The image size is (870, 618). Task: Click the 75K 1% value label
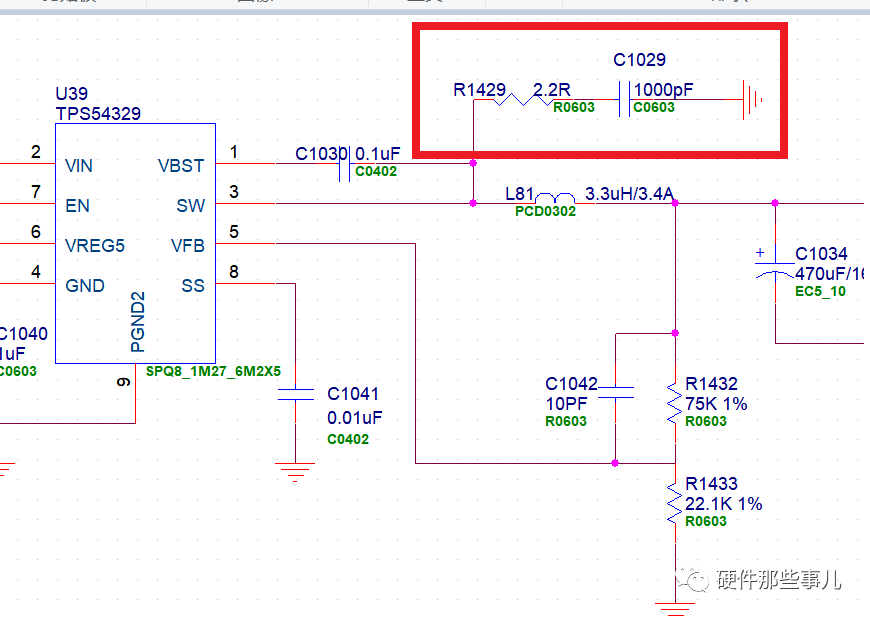[x=716, y=404]
